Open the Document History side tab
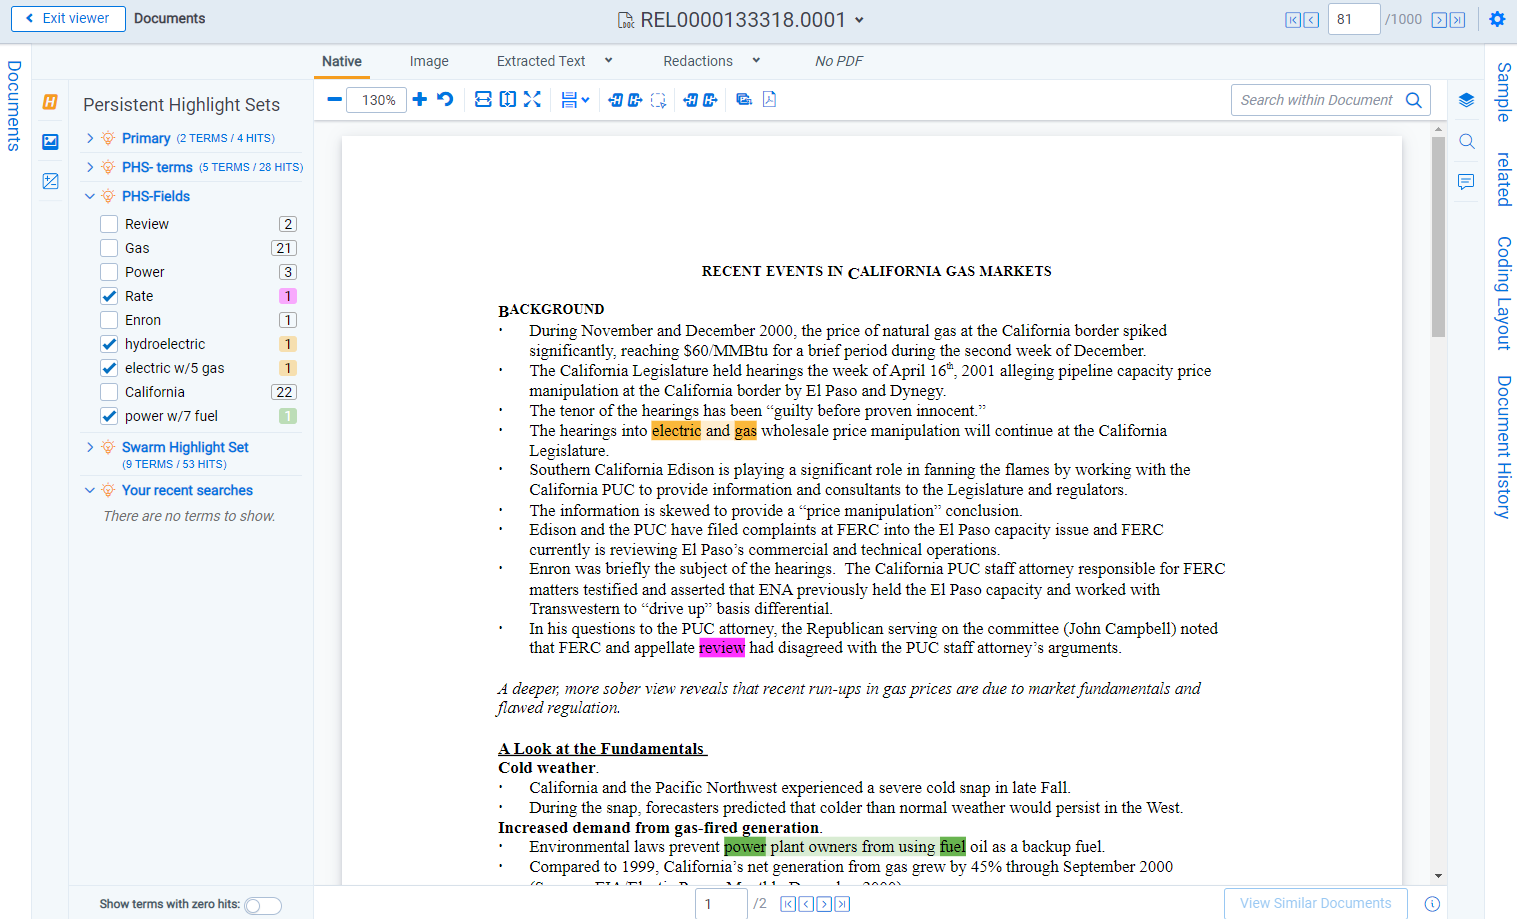The width and height of the screenshot is (1517, 919). click(1503, 447)
